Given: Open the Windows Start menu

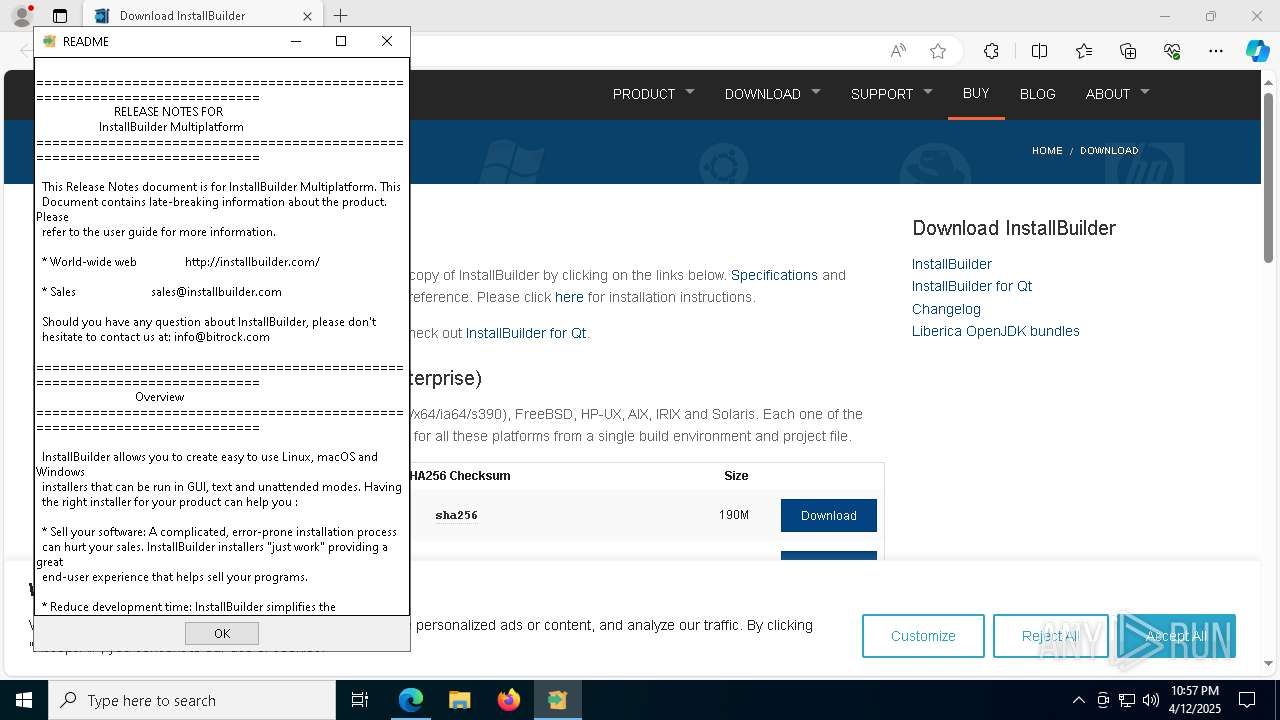Looking at the screenshot, I should pos(23,700).
